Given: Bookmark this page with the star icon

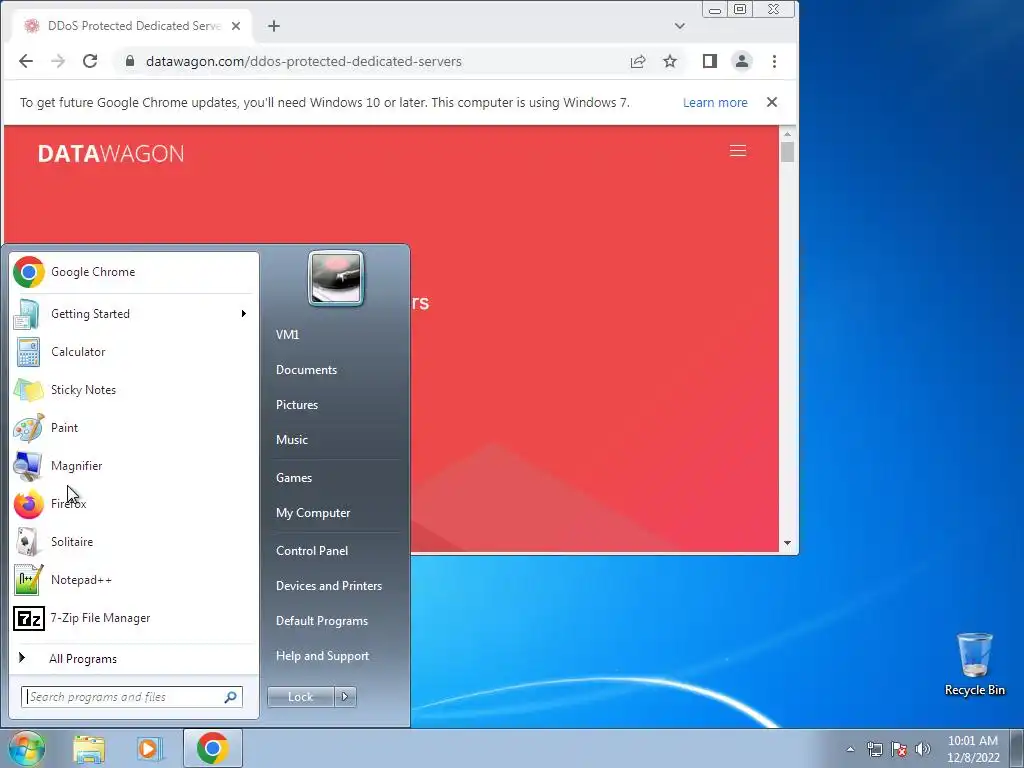Looking at the screenshot, I should pos(670,61).
